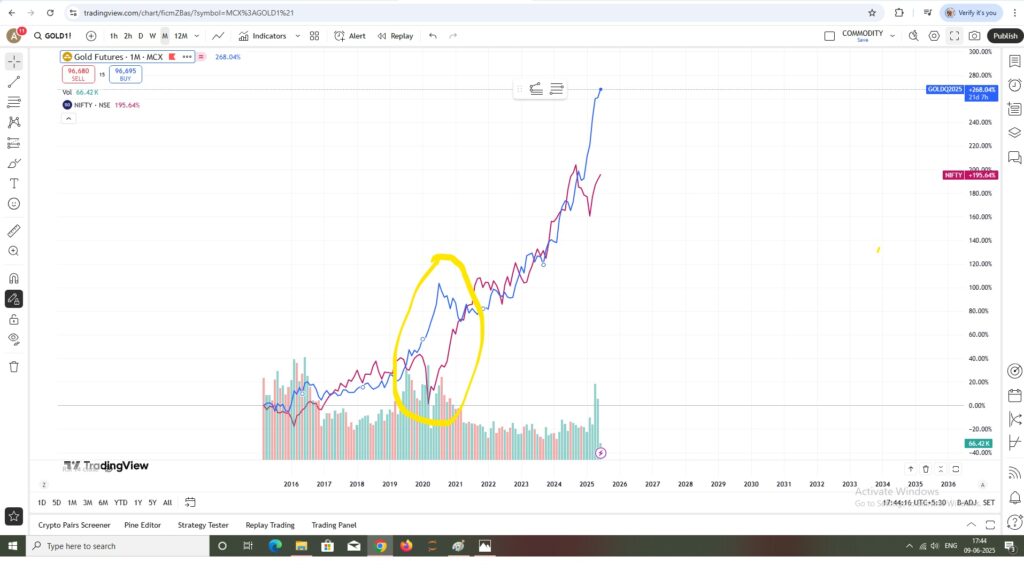1024x572 pixels.
Task: Open go to date calendar icon
Action: (x=190, y=502)
